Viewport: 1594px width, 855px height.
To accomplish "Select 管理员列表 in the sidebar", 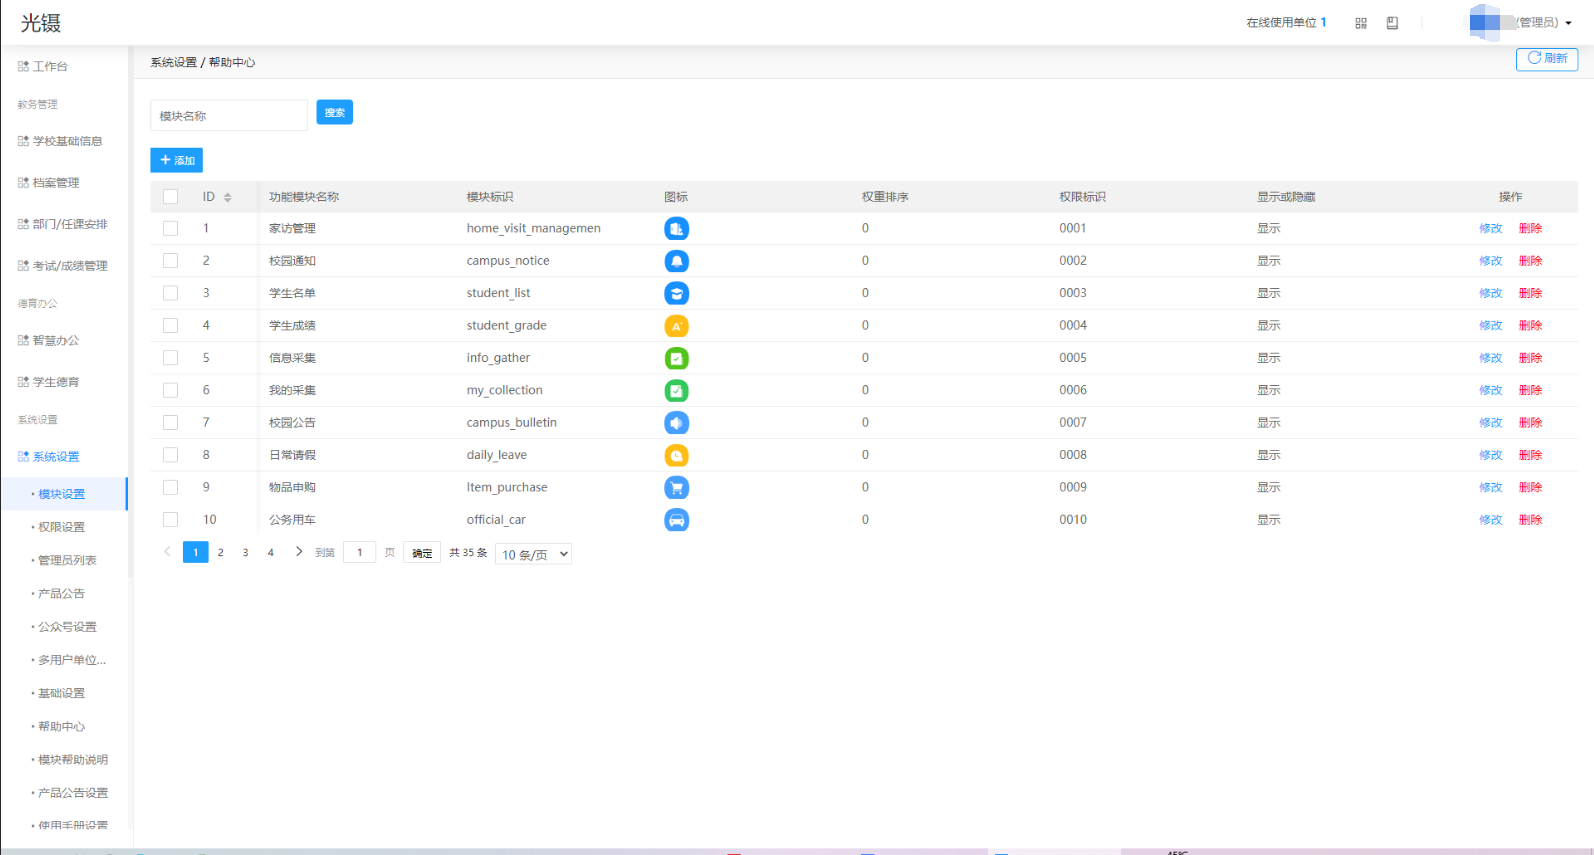I will [67, 560].
